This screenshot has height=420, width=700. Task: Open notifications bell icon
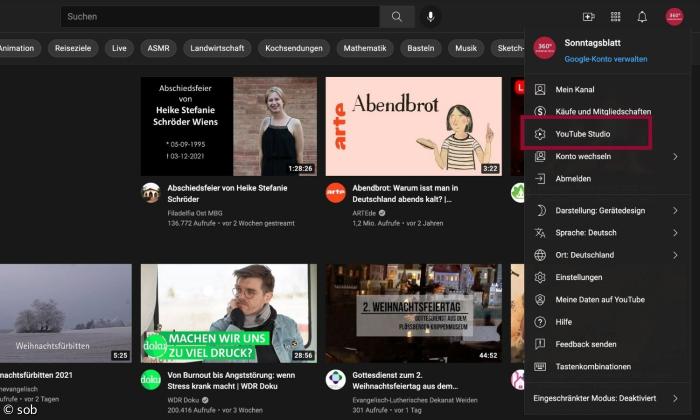click(642, 17)
